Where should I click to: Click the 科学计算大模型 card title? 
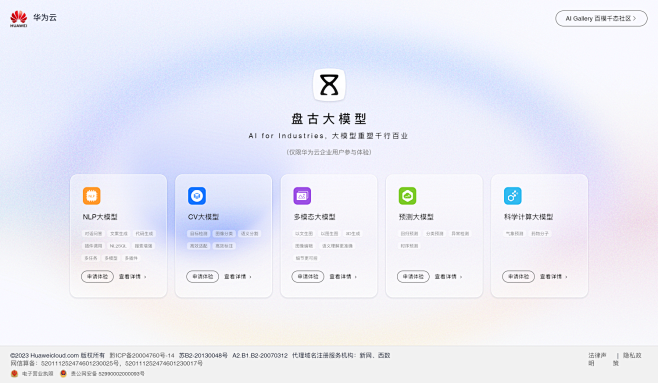click(529, 217)
